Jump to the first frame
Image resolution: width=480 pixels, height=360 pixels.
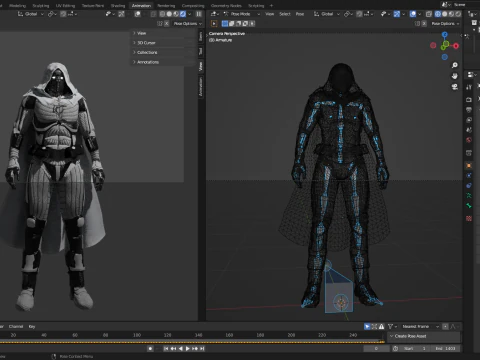pyautogui.click(x=166, y=349)
